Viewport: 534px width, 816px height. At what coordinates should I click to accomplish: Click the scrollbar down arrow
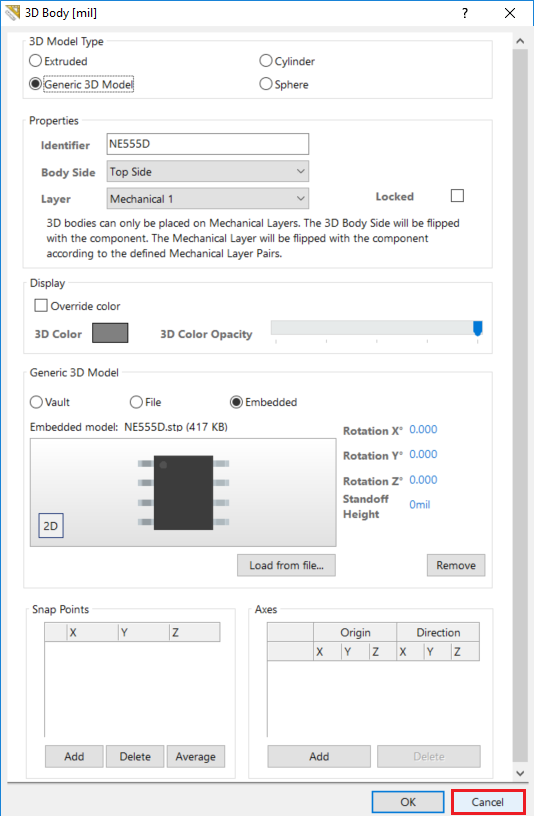coord(520,773)
